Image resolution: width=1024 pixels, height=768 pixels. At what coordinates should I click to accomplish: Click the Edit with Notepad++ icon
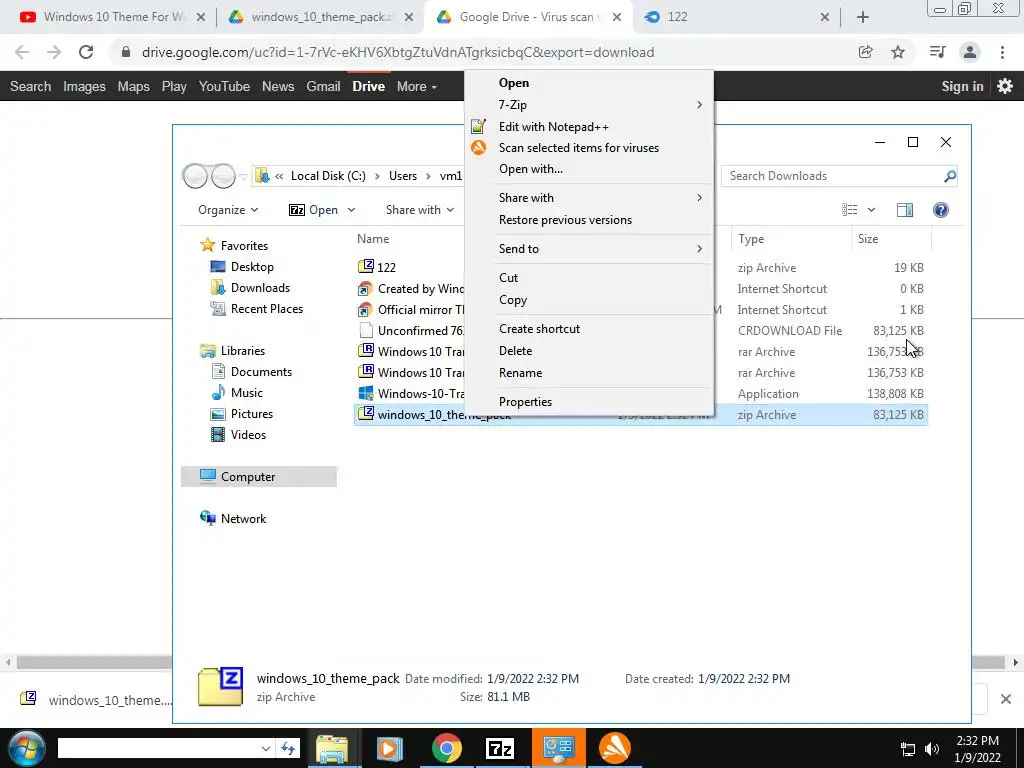pos(479,126)
